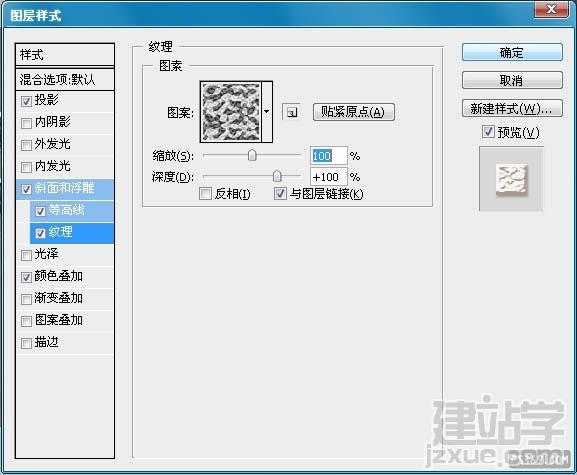
Task: Toggle the 预览(V) preview checkbox
Action: pyautogui.click(x=488, y=131)
